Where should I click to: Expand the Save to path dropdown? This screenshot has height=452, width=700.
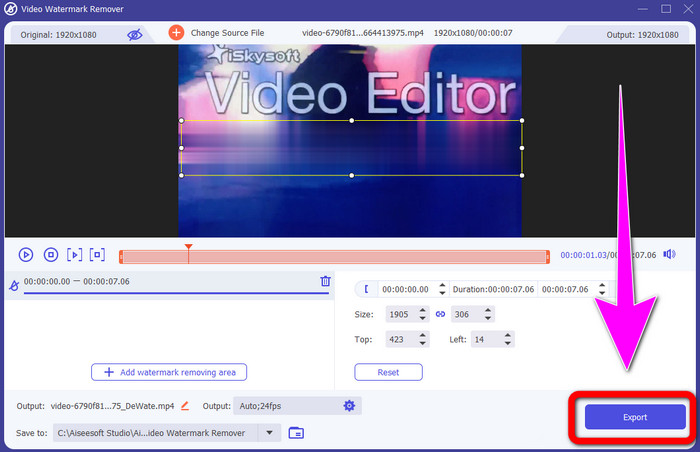coord(269,432)
